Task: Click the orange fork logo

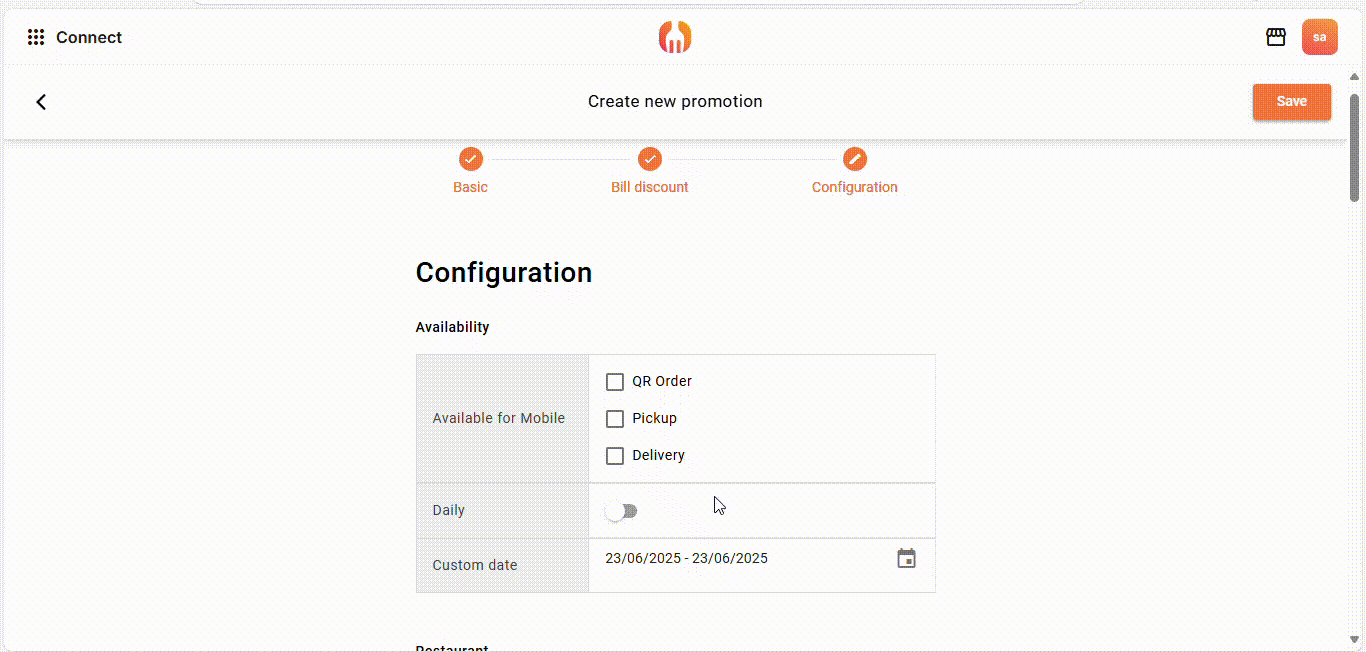Action: 675,38
